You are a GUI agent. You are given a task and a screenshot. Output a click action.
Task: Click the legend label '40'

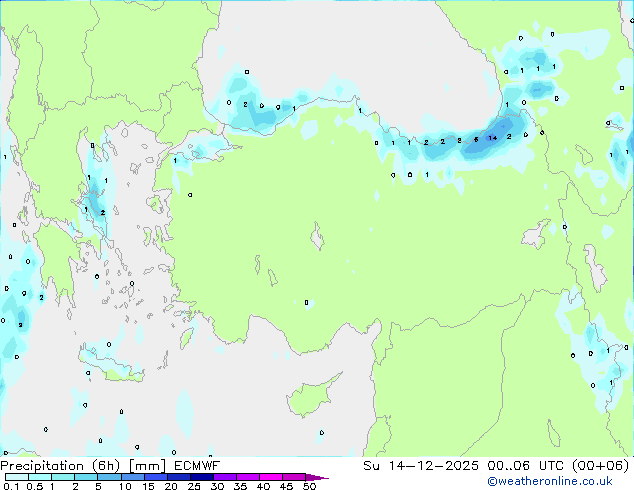point(263,486)
